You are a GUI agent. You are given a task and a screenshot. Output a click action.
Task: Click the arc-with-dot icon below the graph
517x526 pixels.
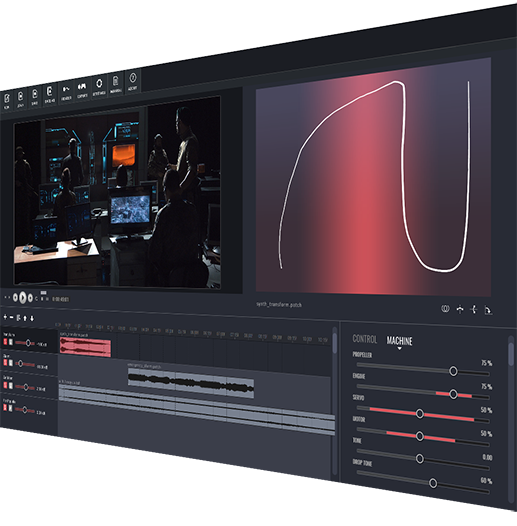click(x=460, y=309)
